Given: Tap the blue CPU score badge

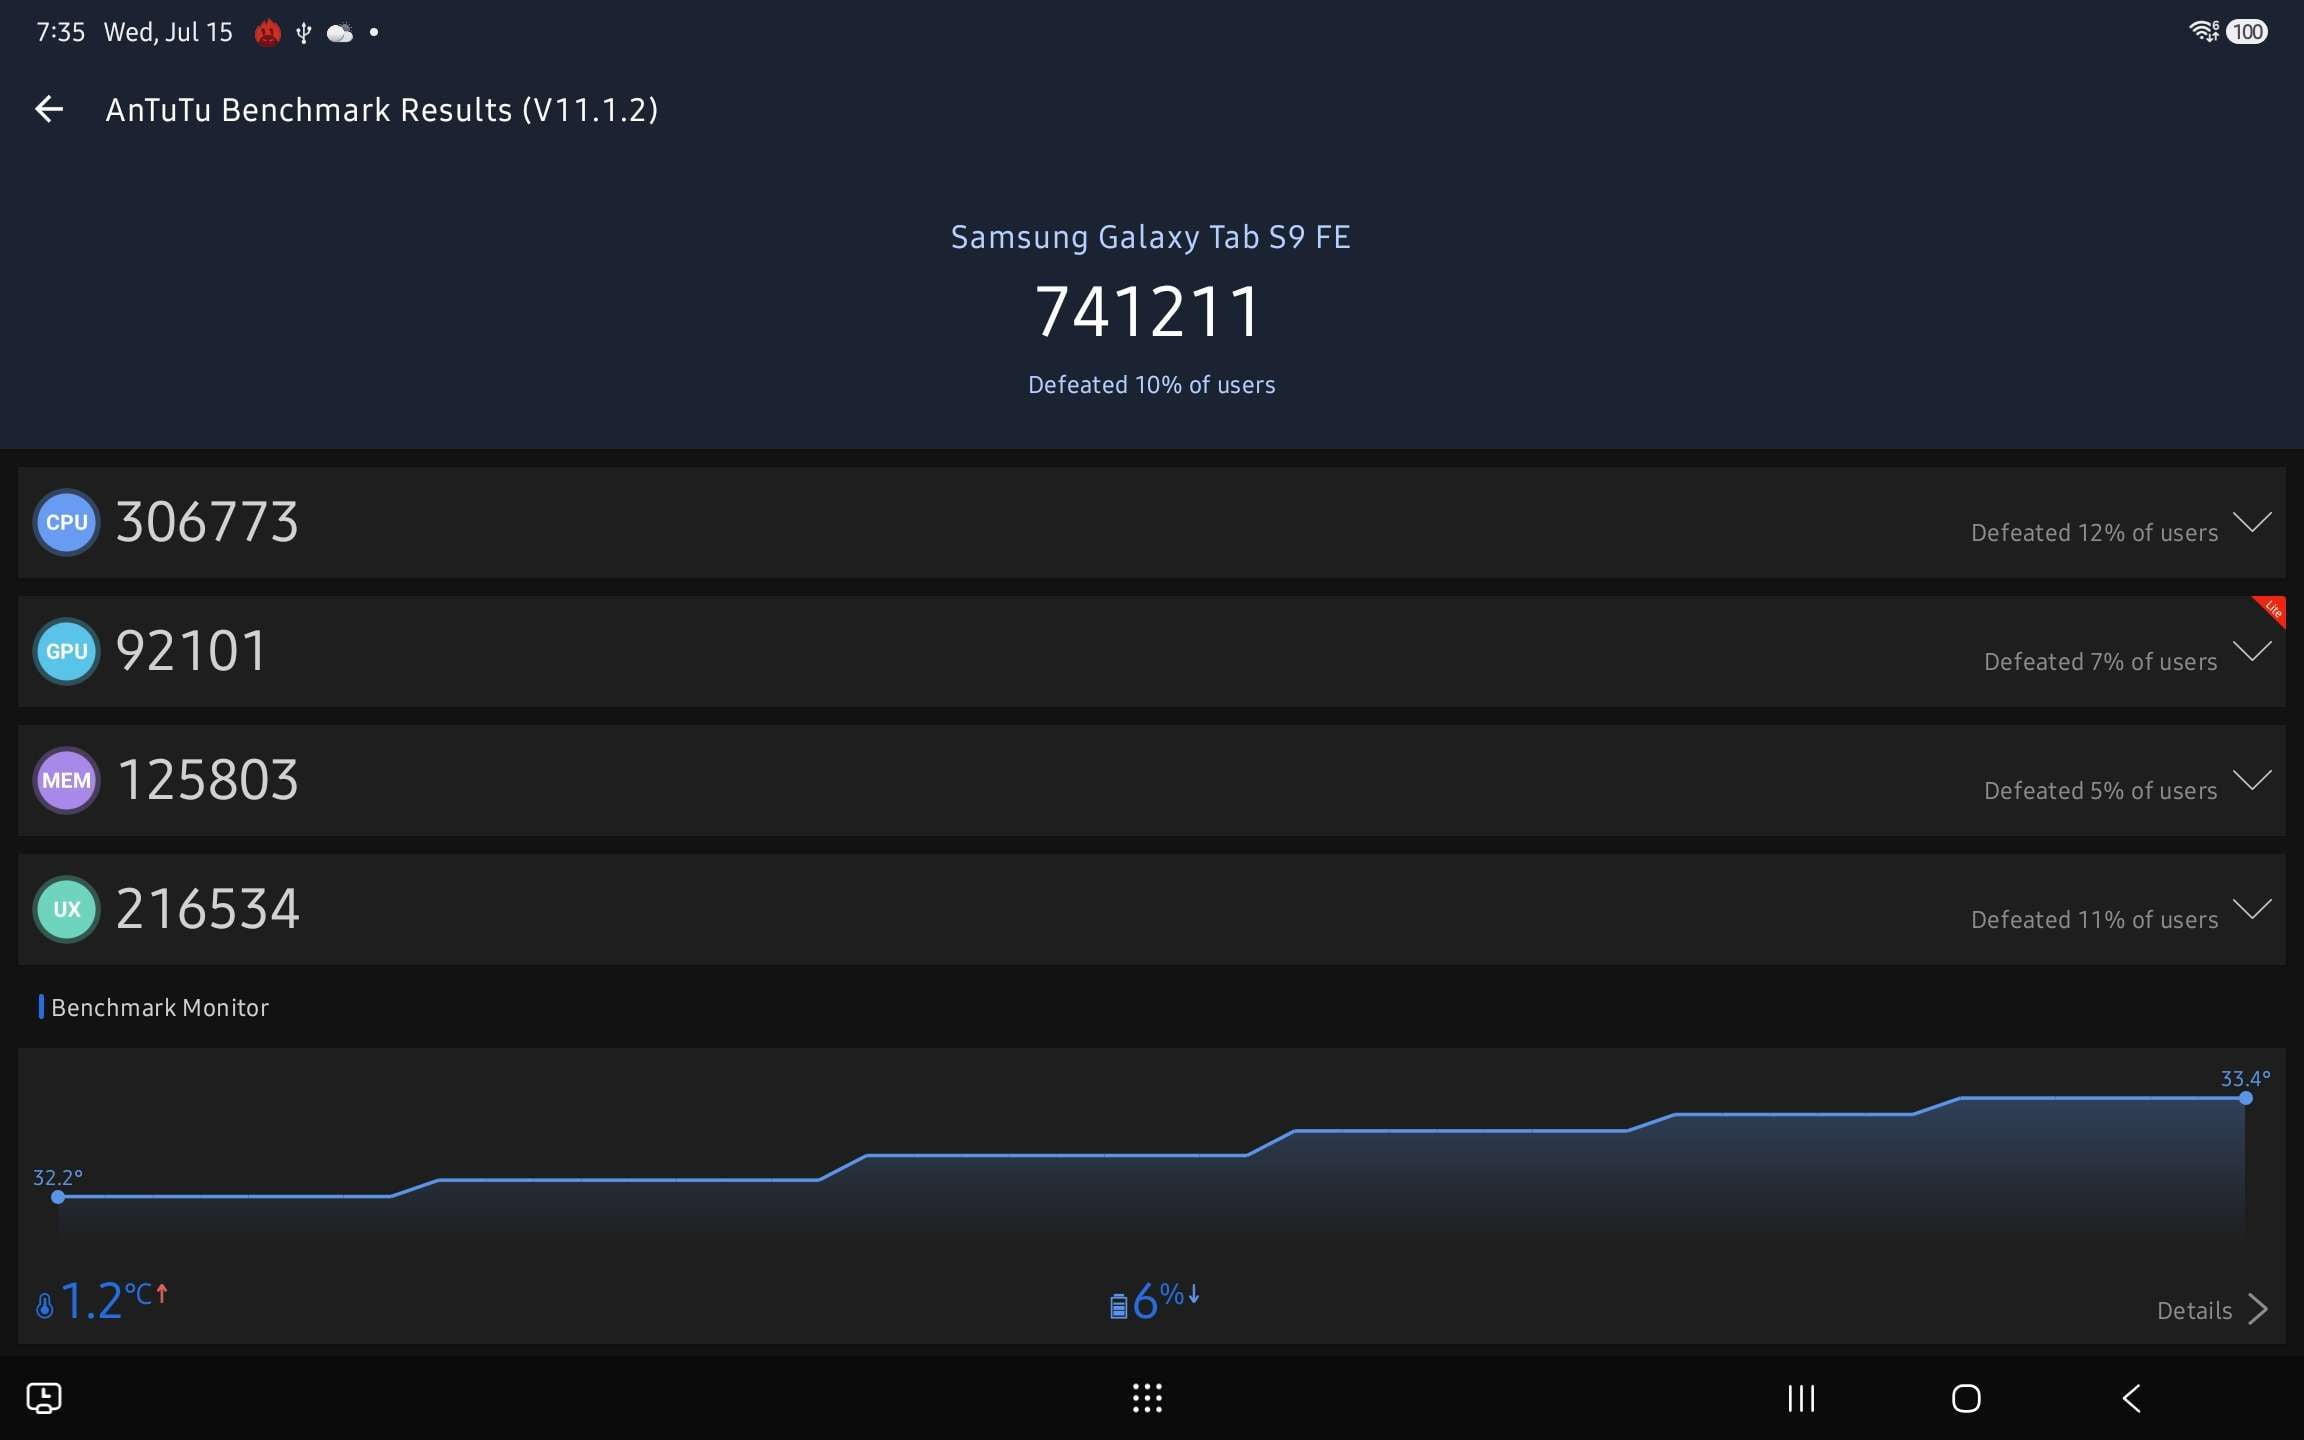Looking at the screenshot, I should coord(67,522).
